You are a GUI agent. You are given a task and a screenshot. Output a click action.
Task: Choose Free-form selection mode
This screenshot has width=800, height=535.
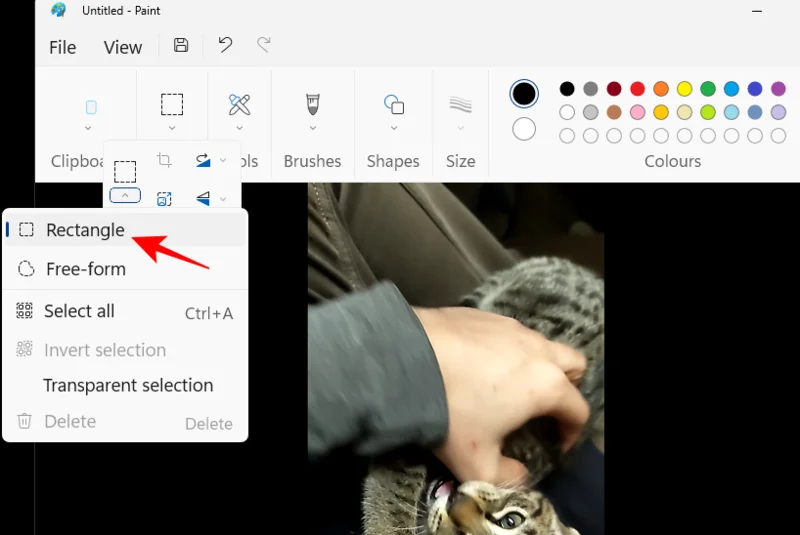126,269
